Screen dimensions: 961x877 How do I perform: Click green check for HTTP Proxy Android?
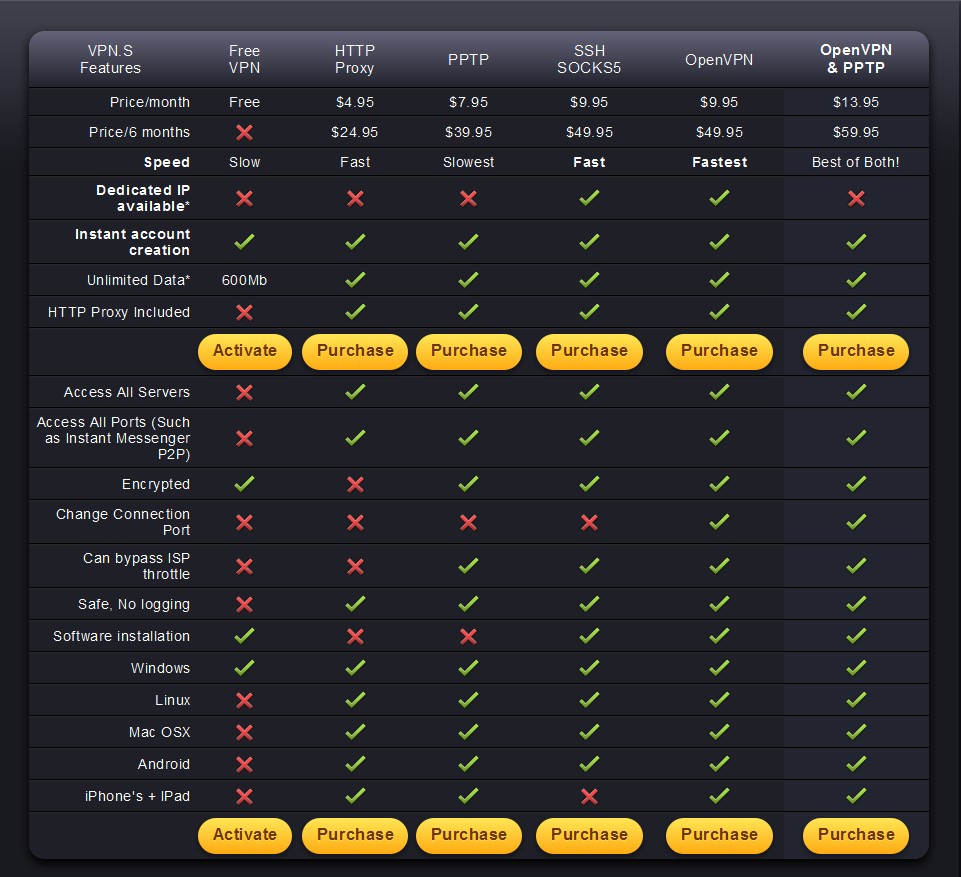(x=355, y=764)
